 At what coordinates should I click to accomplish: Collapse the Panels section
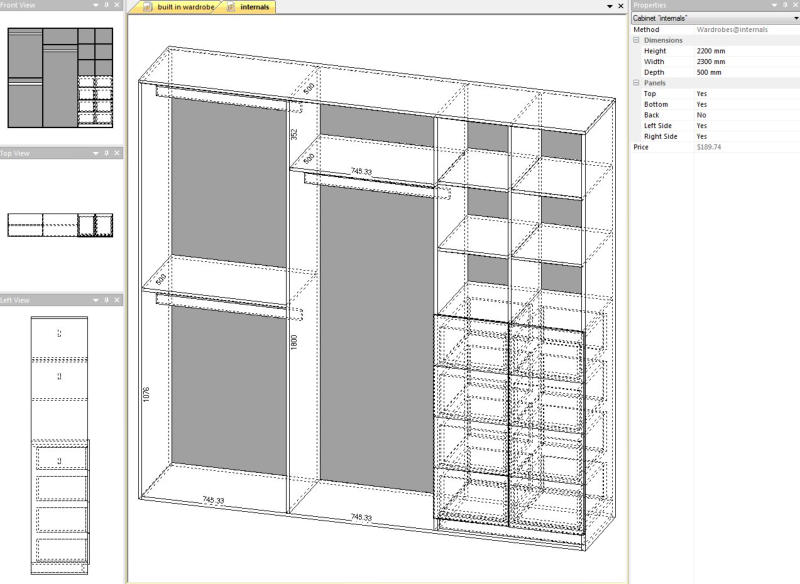[634, 83]
